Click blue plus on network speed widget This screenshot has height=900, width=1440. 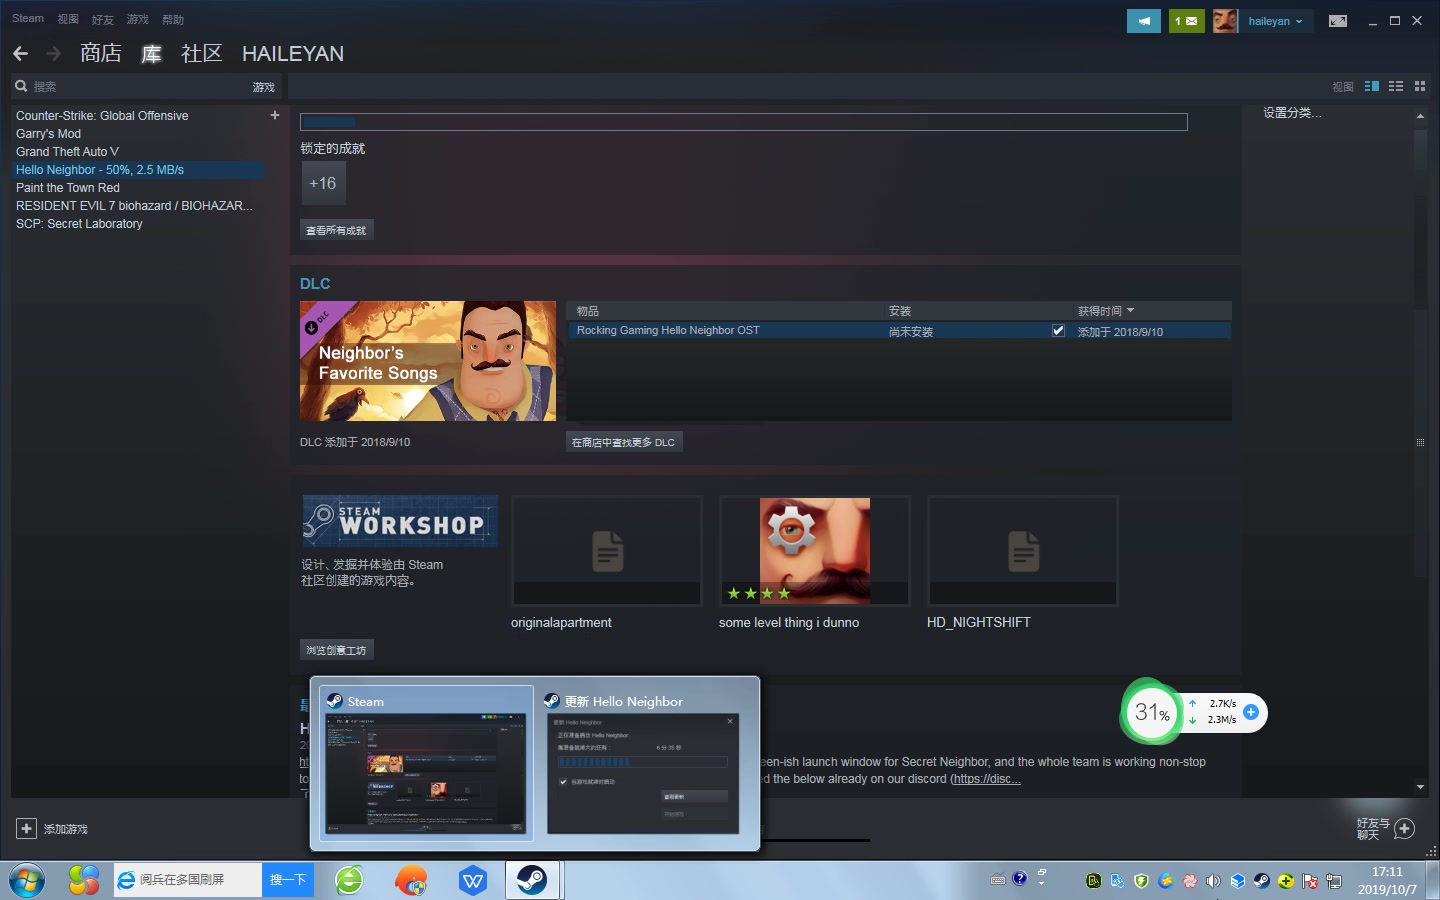point(1251,712)
